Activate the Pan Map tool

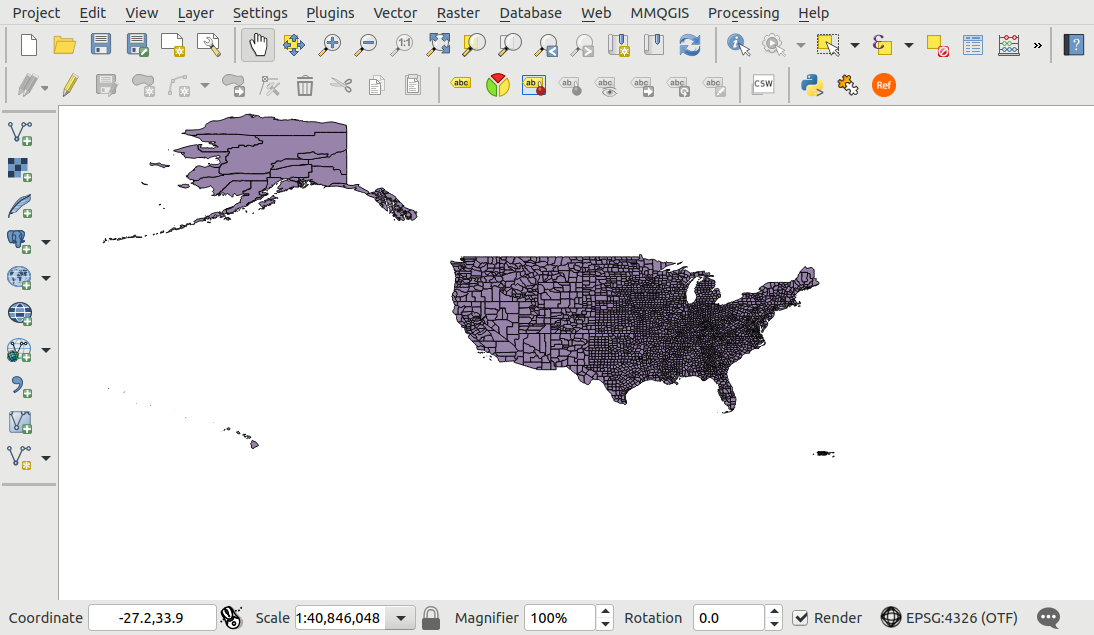point(257,45)
